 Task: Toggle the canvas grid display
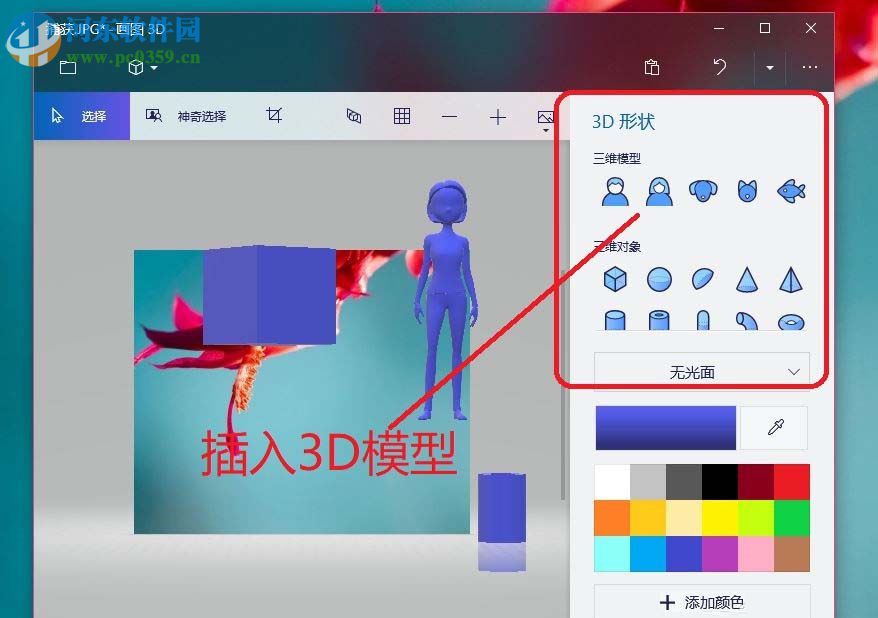[402, 116]
